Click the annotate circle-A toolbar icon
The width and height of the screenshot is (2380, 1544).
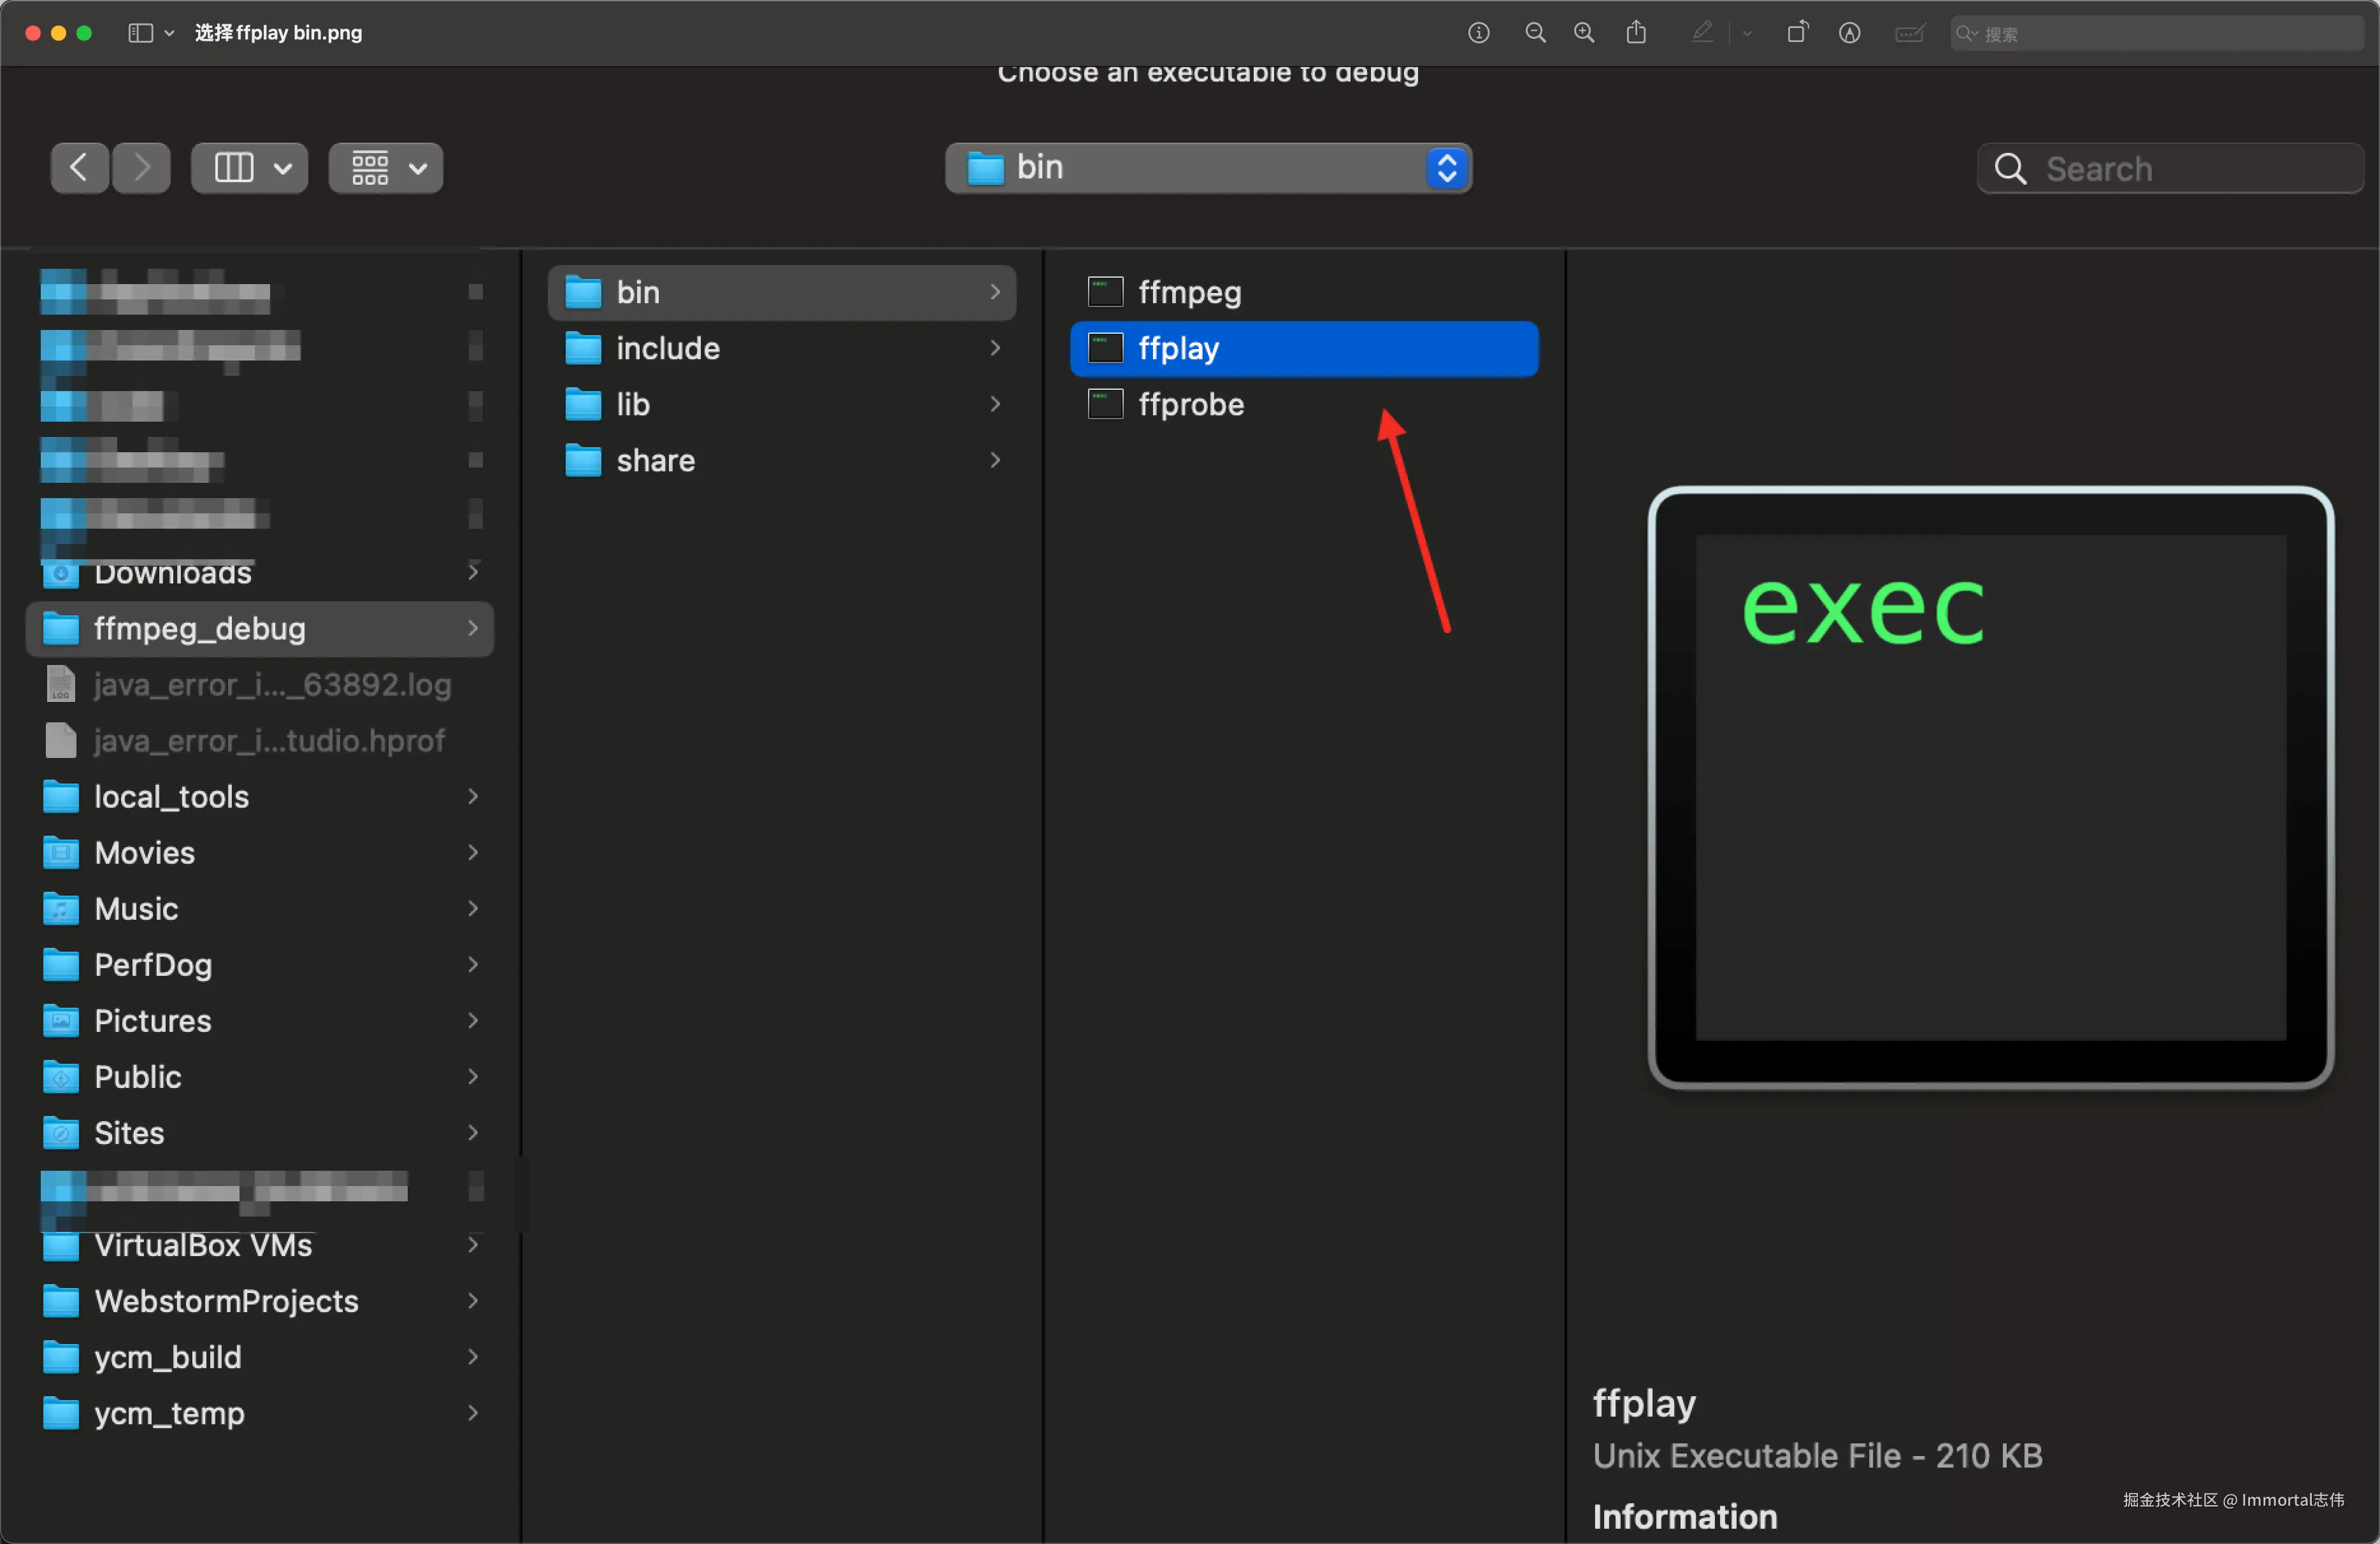click(1849, 33)
